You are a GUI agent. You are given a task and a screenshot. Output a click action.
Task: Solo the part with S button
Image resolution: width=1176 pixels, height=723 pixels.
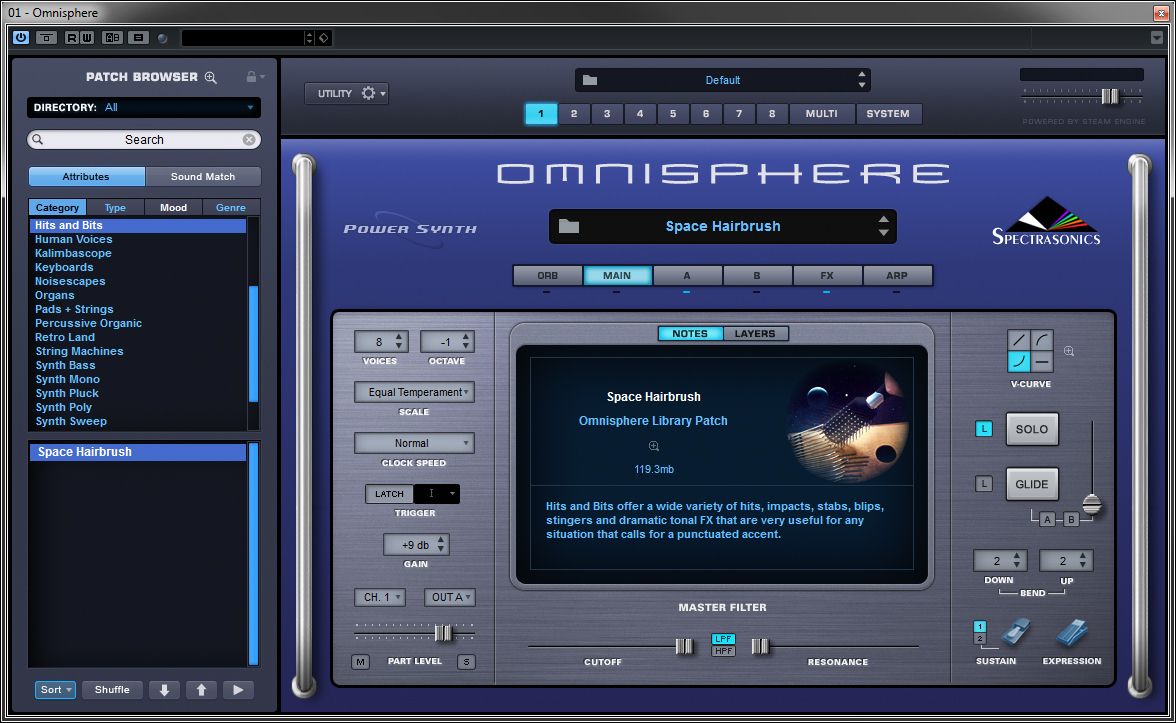[x=466, y=662]
